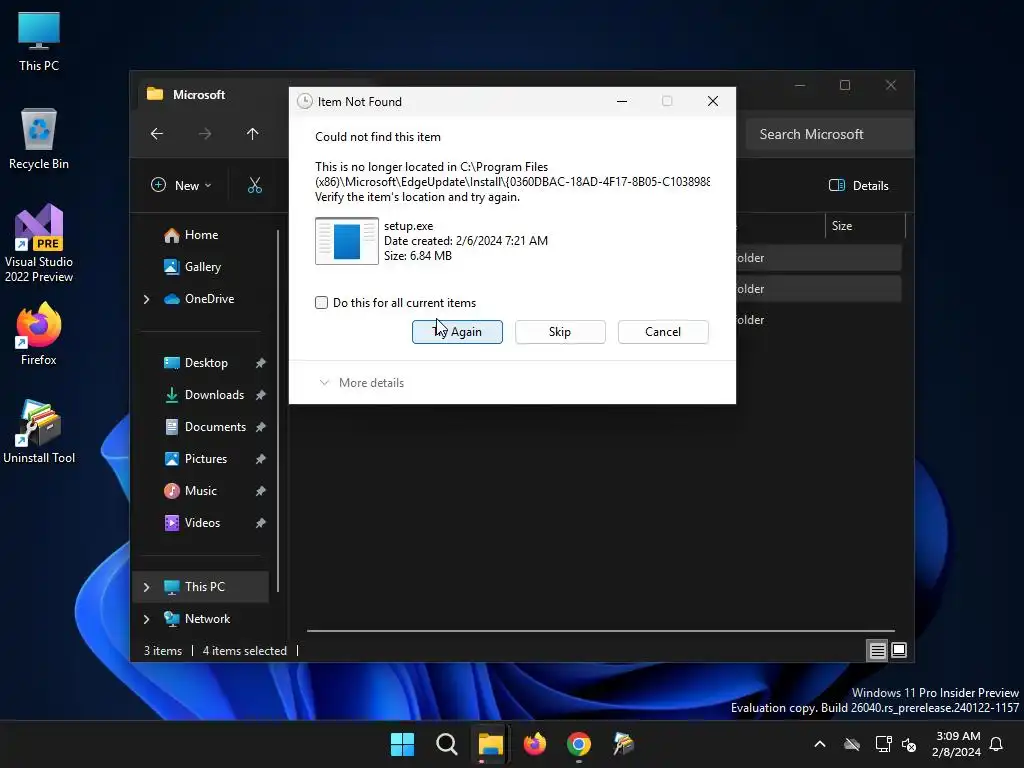
Task: Click the pin icon beside Pictures
Action: [x=261, y=459]
